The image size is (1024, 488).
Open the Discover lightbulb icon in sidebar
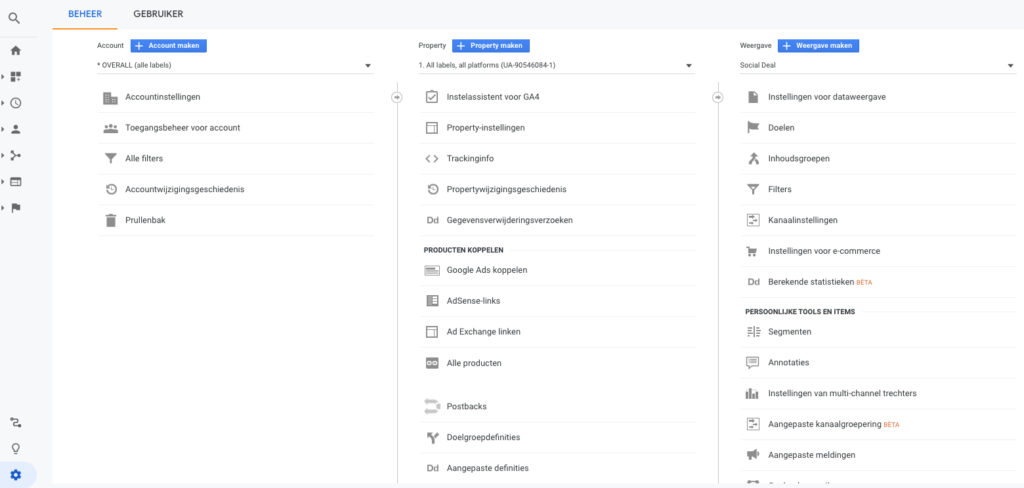click(x=15, y=449)
